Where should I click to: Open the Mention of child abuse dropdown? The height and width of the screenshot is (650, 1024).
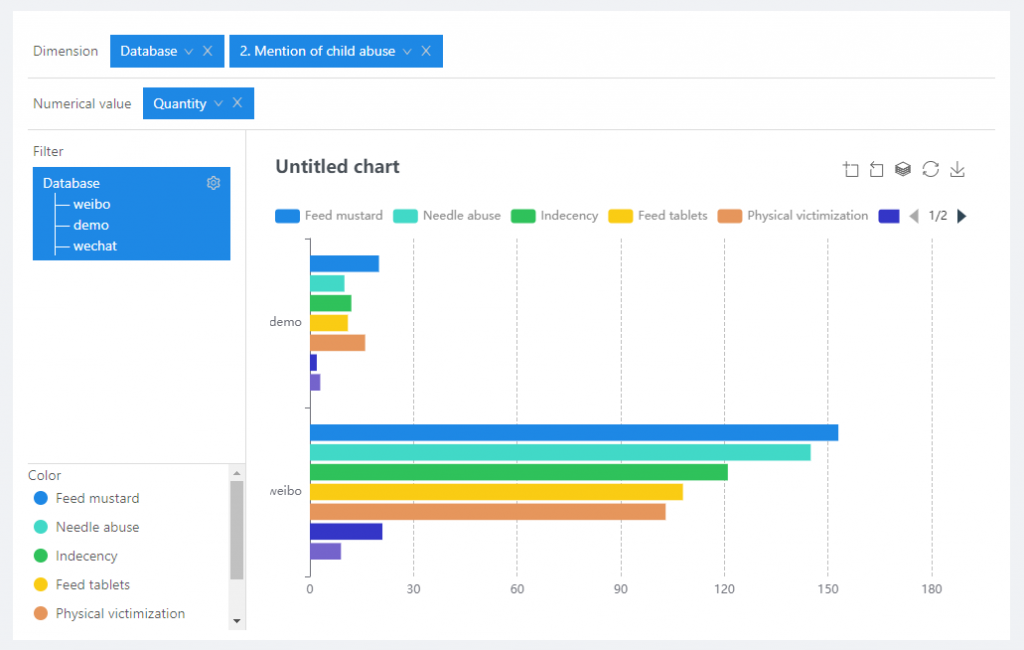point(407,51)
